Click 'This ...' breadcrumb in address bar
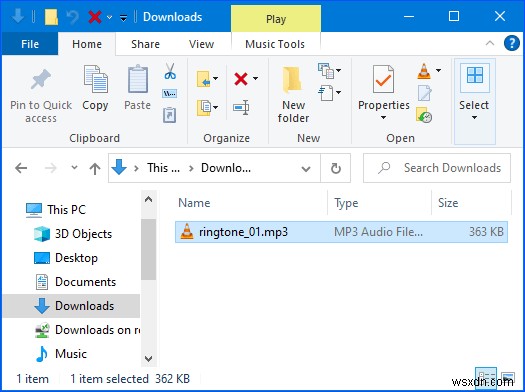This screenshot has width=525, height=392. coord(163,168)
